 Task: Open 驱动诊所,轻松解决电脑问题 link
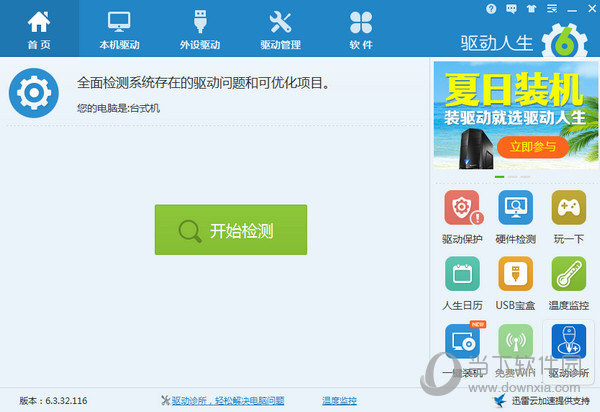(x=228, y=401)
